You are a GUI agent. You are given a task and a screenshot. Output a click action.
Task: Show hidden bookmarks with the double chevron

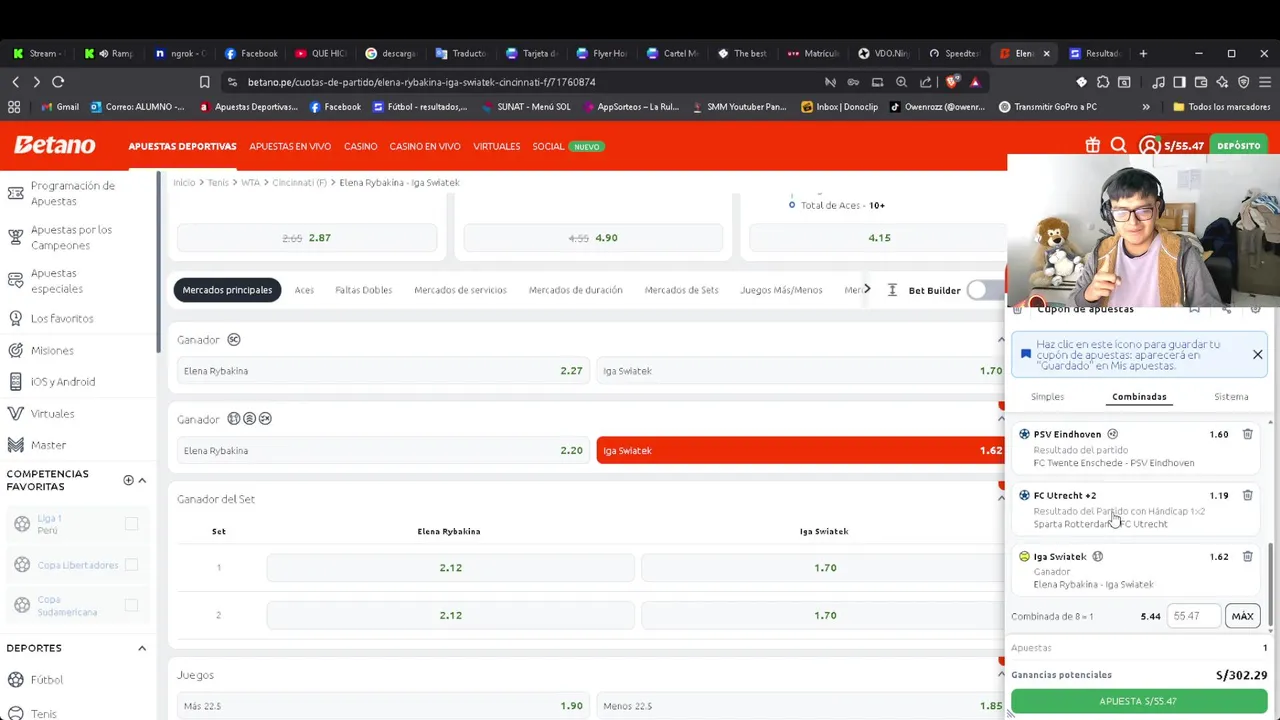coord(1146,107)
